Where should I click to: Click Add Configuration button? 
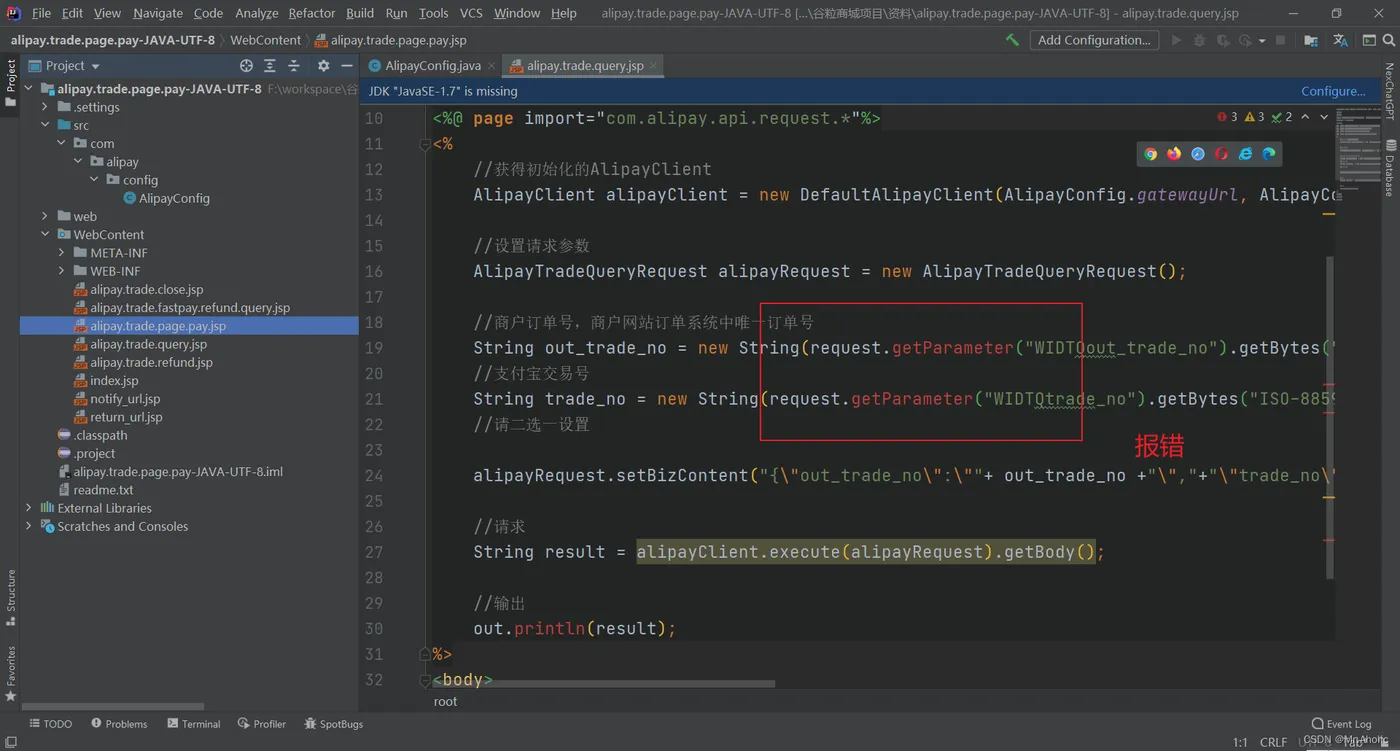(x=1094, y=40)
